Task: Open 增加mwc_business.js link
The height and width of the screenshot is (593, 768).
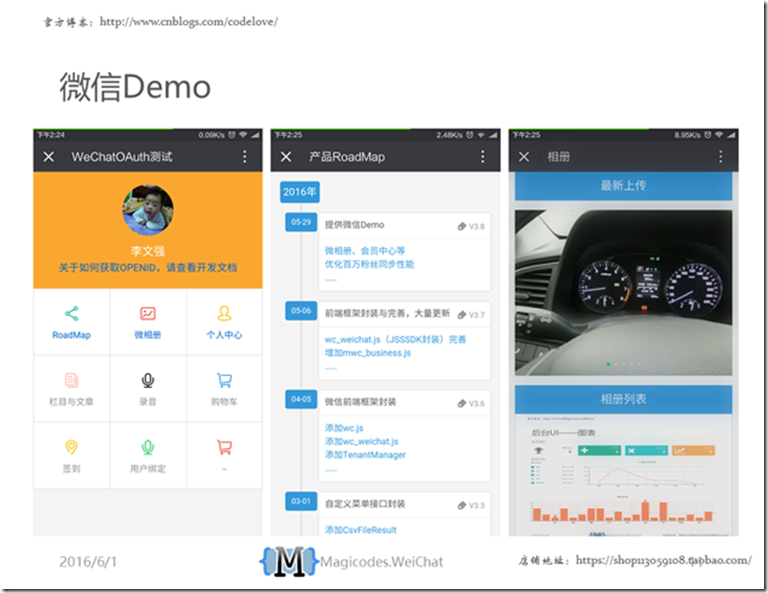Action: [x=368, y=353]
